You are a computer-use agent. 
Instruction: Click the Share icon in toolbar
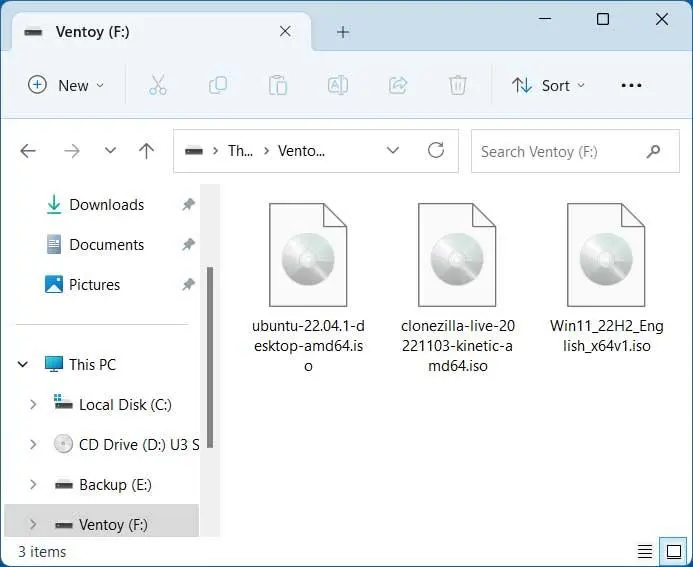tap(398, 85)
